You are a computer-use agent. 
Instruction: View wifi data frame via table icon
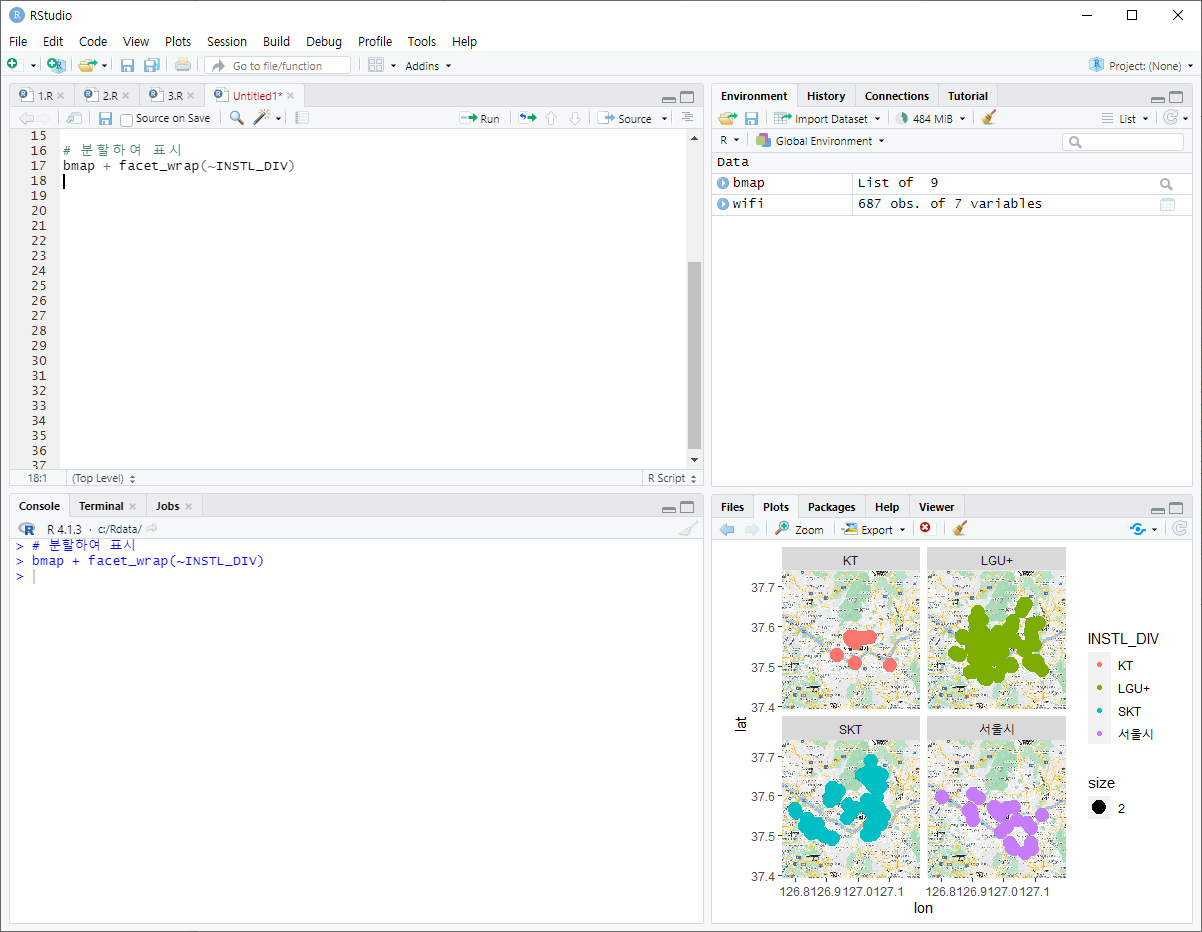1167,204
